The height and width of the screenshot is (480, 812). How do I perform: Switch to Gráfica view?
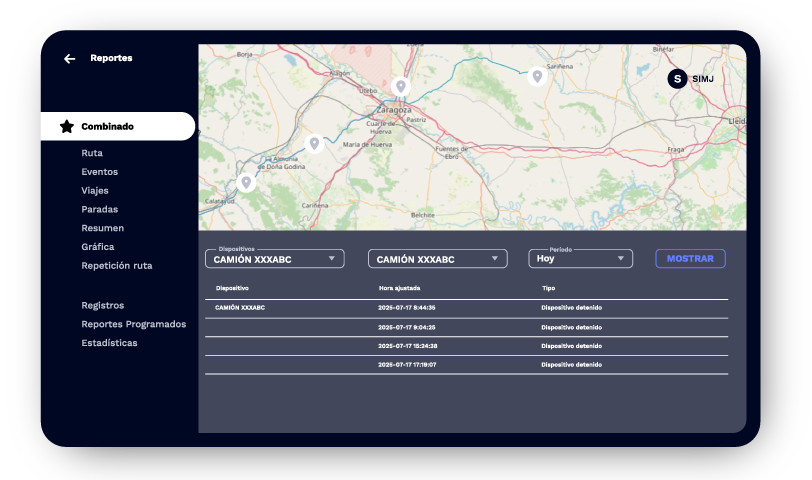[x=98, y=246]
